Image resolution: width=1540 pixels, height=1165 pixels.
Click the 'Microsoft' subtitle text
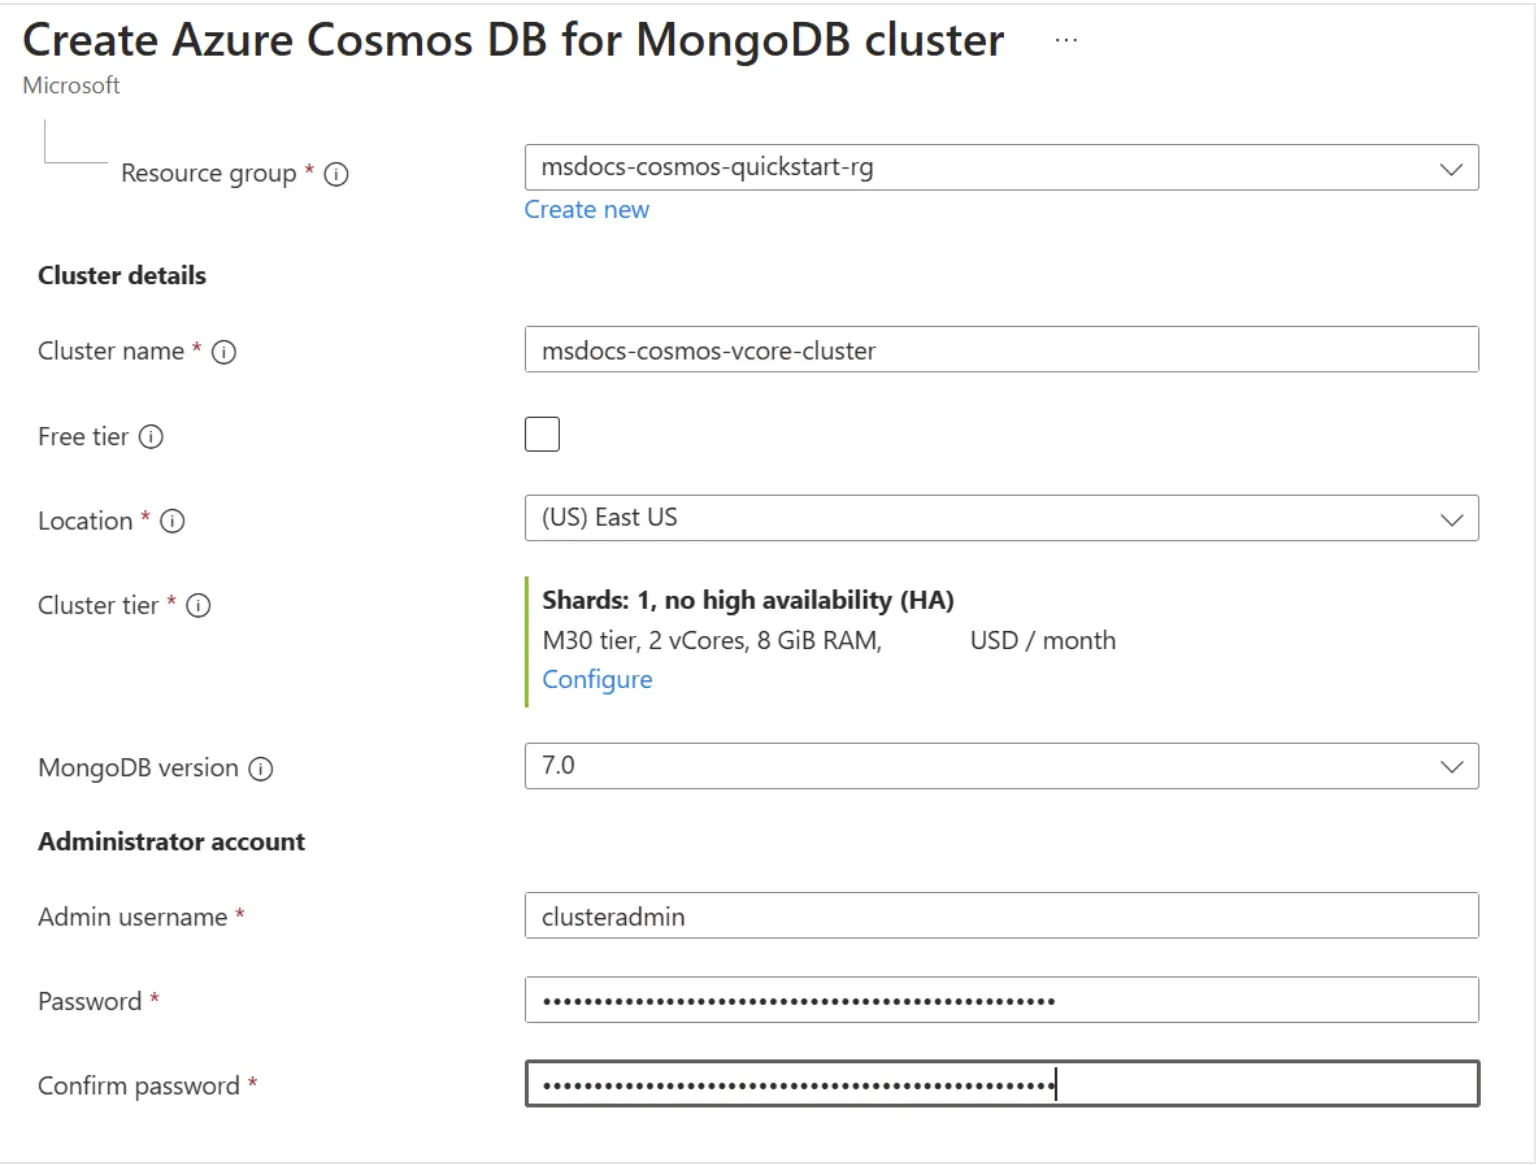tap(71, 86)
